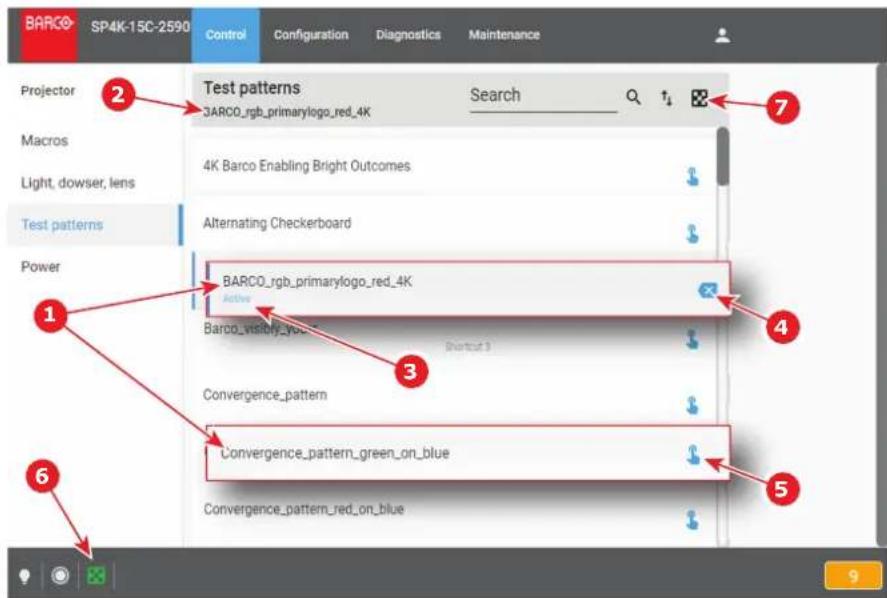Click the orange notification counter 9
Image resolution: width=887 pixels, height=598 pixels.
click(853, 576)
